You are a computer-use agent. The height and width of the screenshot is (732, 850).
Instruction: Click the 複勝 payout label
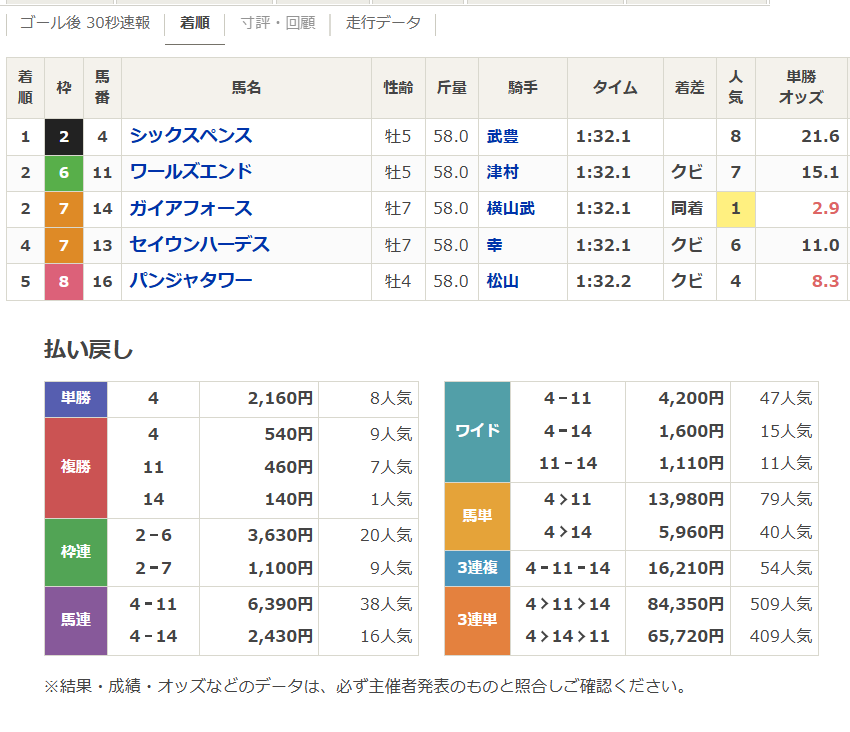coord(76,467)
